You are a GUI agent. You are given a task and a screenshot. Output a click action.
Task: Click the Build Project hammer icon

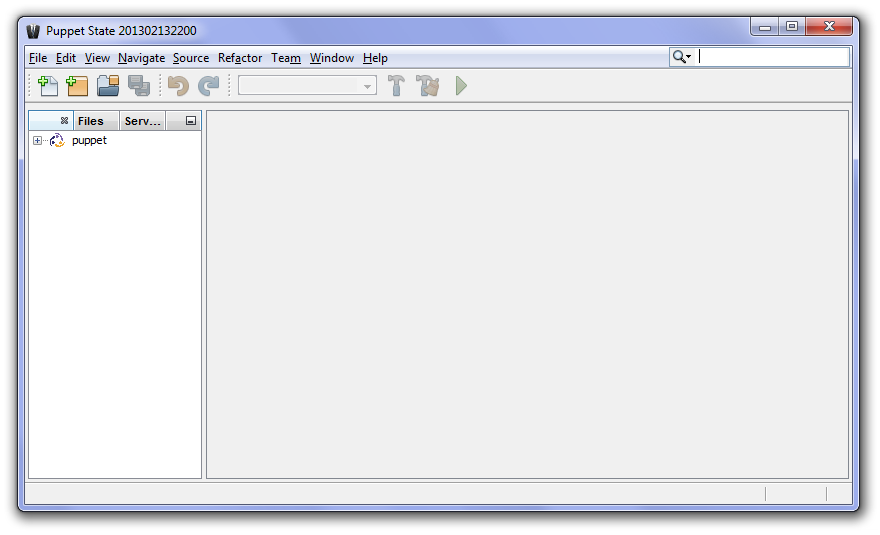click(x=396, y=86)
